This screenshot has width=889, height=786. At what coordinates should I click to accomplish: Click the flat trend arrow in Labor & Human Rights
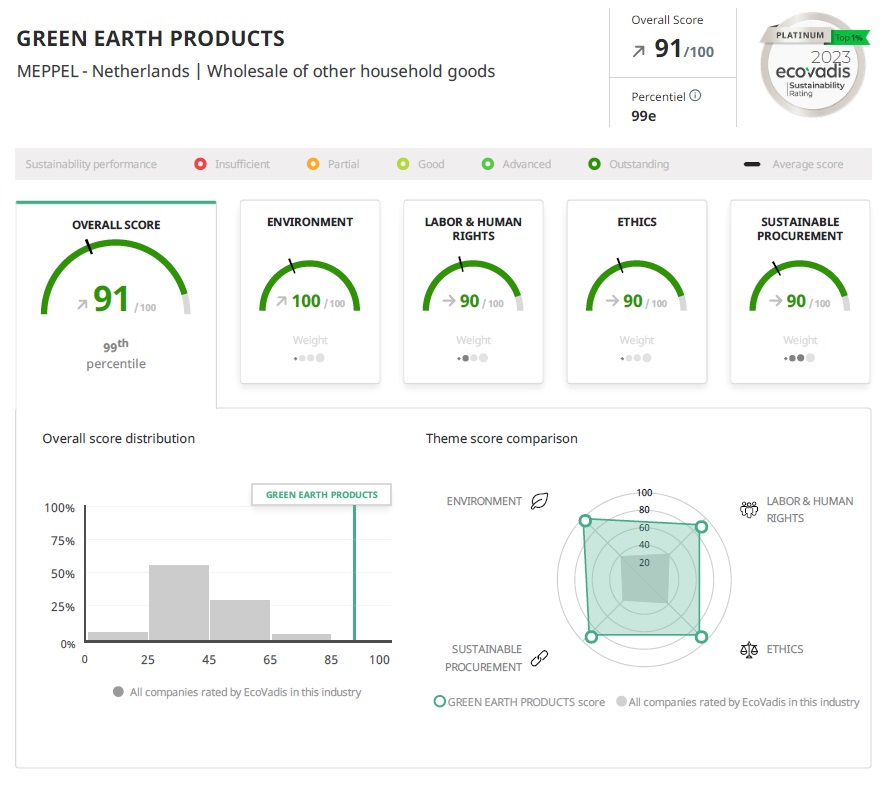(x=449, y=301)
